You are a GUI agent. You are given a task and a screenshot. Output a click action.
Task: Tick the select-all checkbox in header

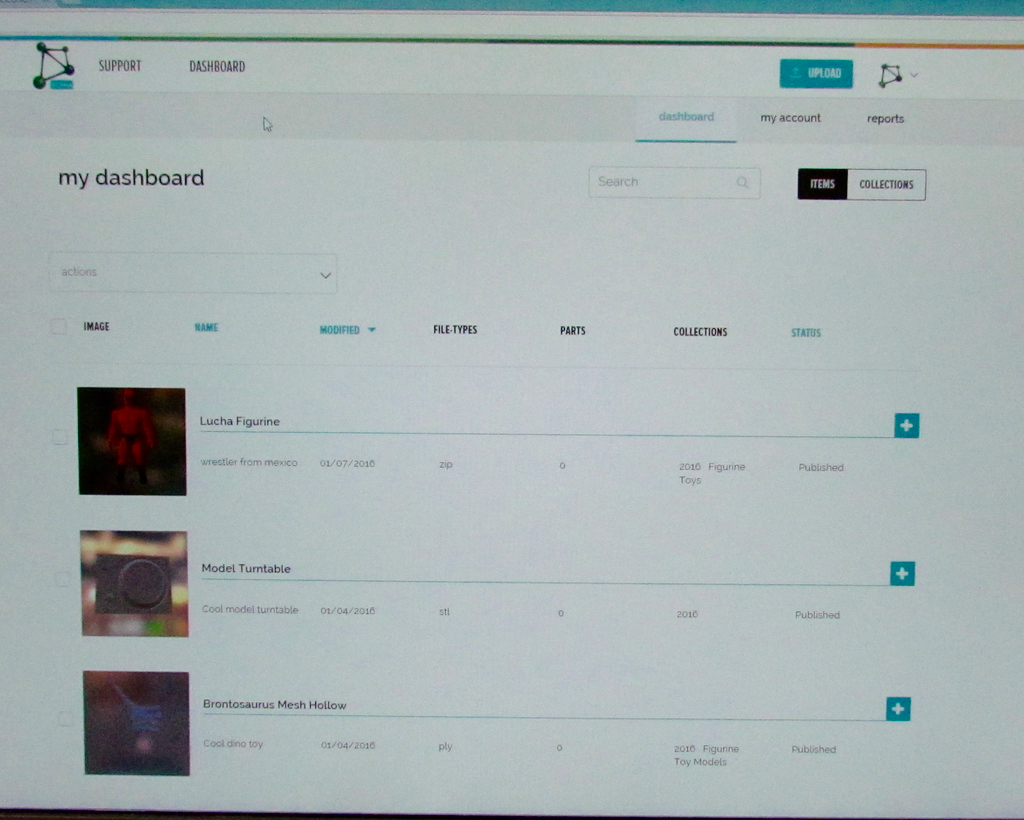tap(59, 326)
